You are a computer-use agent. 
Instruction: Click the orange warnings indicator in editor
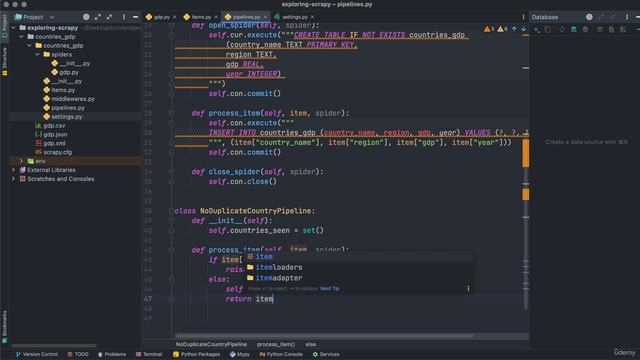pyautogui.click(x=489, y=29)
